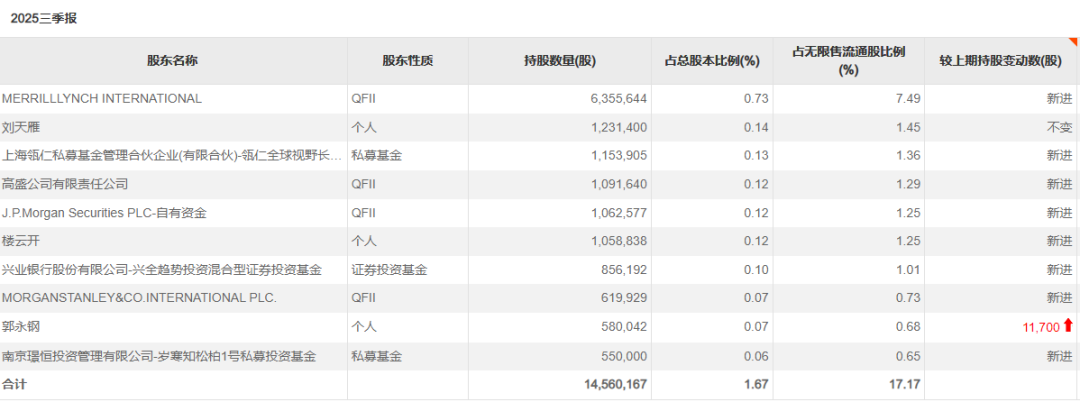Select shareholder 刘天雁
The height and width of the screenshot is (402, 1080).
(20, 127)
